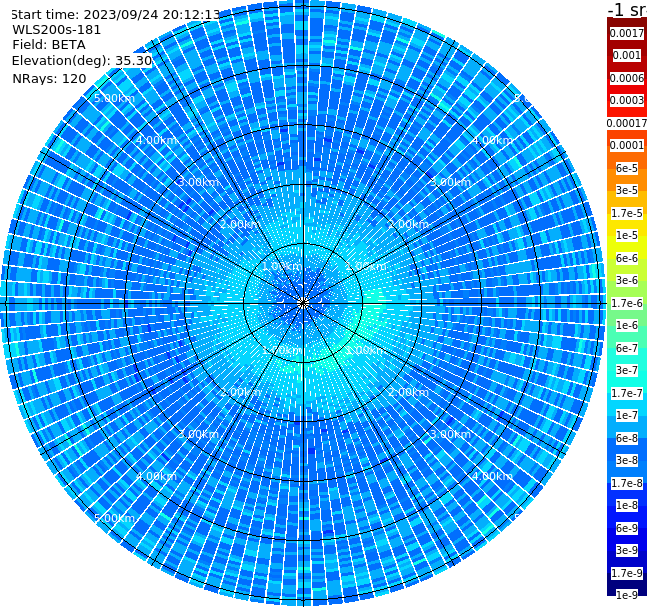647x607 pixels.
Task: Click the lower-left 5.00km range ring label
Action: (x=114, y=518)
